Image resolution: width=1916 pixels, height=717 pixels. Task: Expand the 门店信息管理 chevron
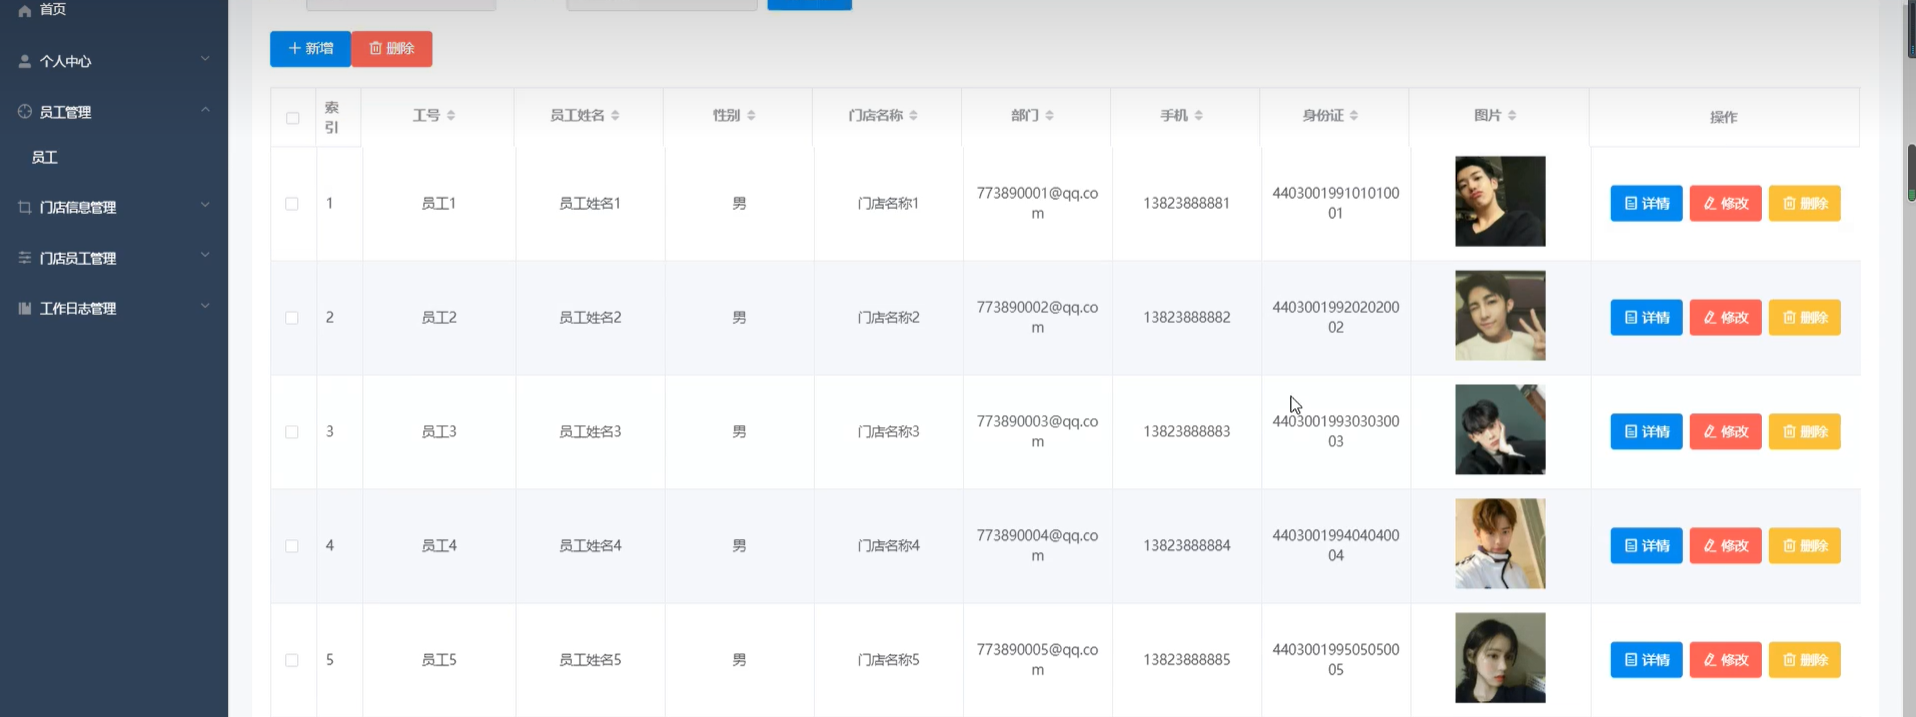click(205, 205)
